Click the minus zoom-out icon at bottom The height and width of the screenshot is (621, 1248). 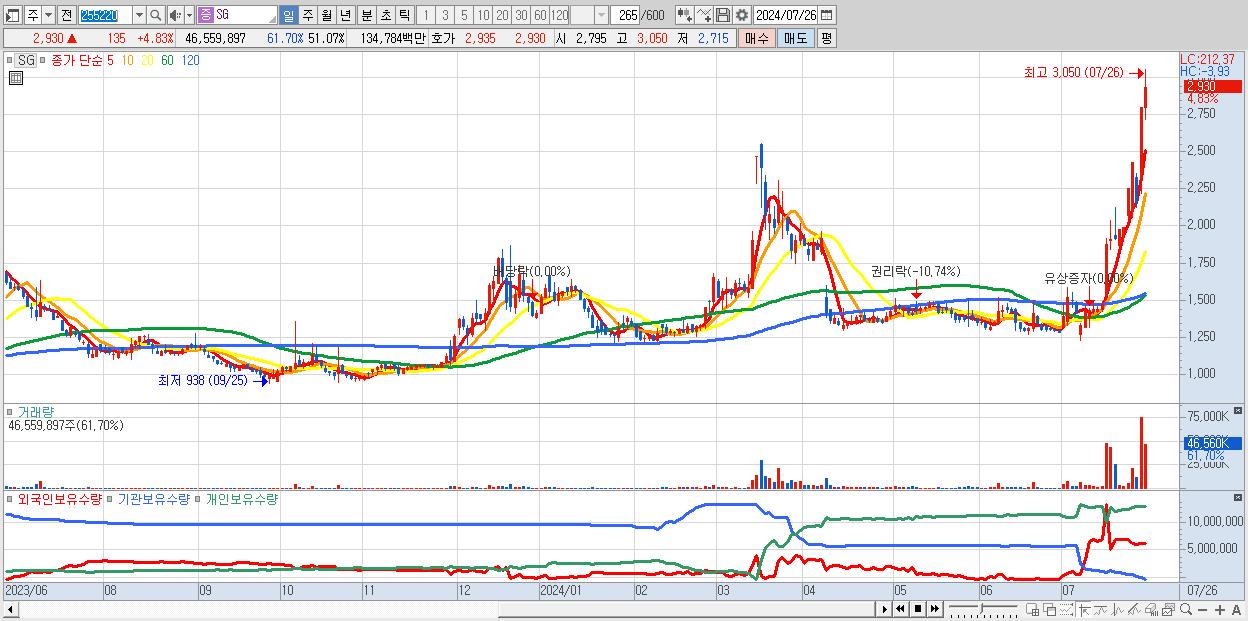1202,609
